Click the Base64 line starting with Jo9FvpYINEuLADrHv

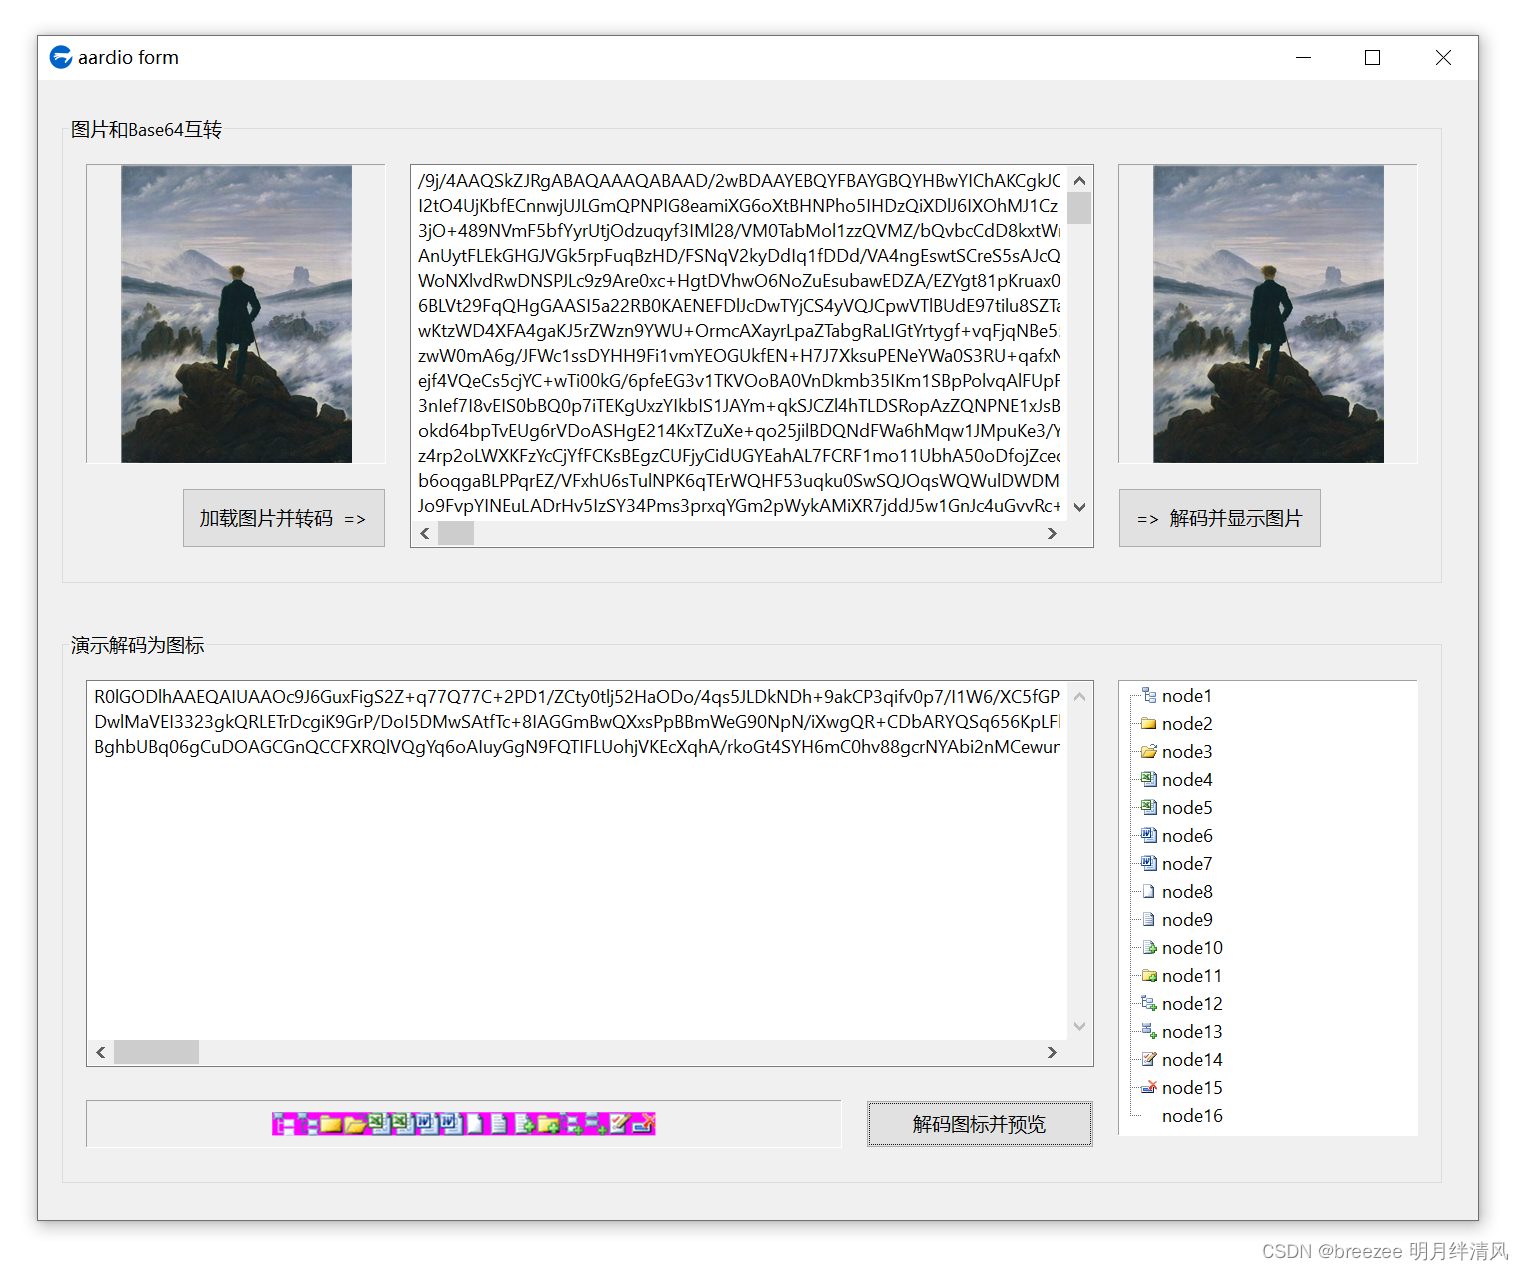[x=739, y=506]
